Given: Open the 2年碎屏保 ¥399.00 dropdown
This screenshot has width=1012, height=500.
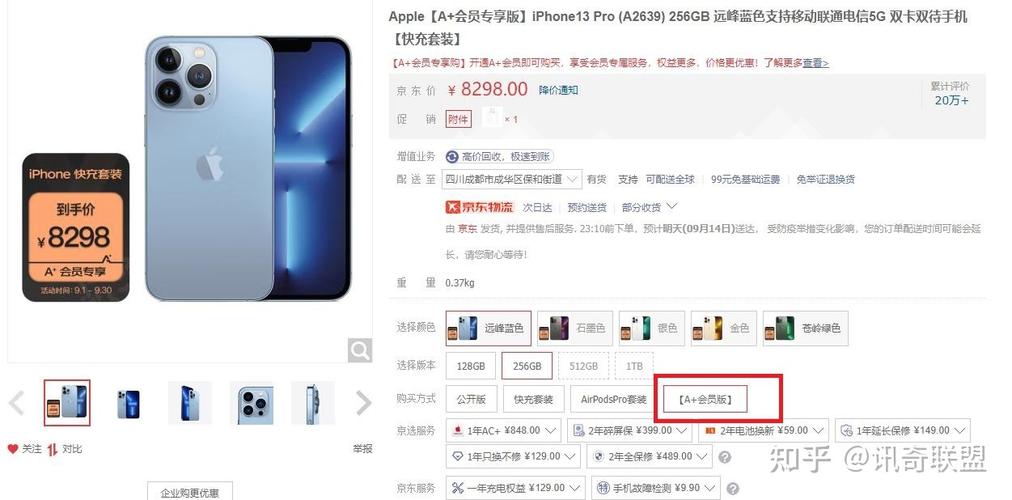Looking at the screenshot, I should pyautogui.click(x=629, y=430).
